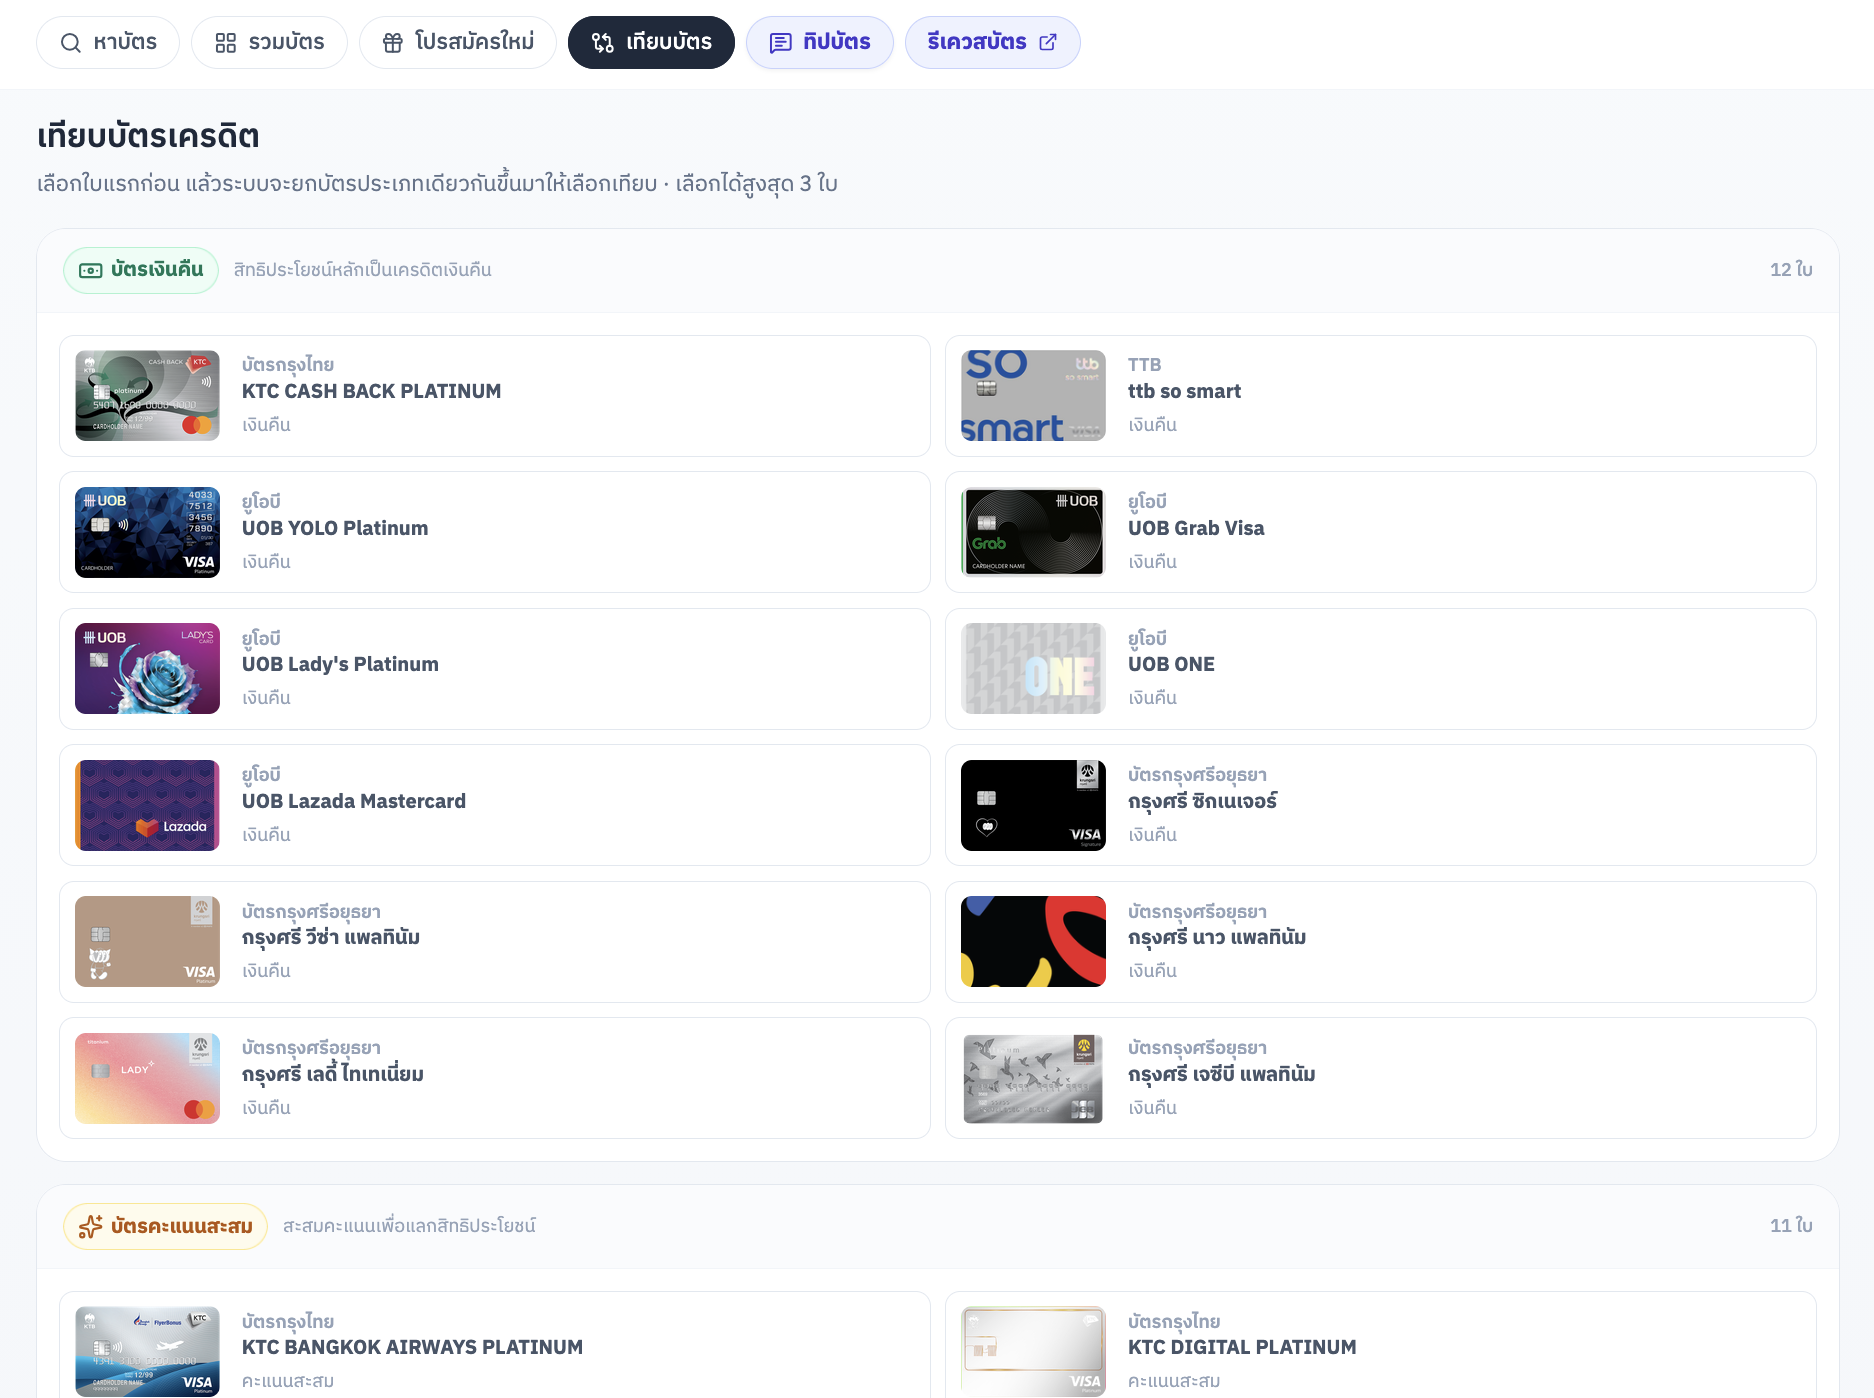Click the gift icon in โปรสมัครใหม่ tab

(393, 43)
